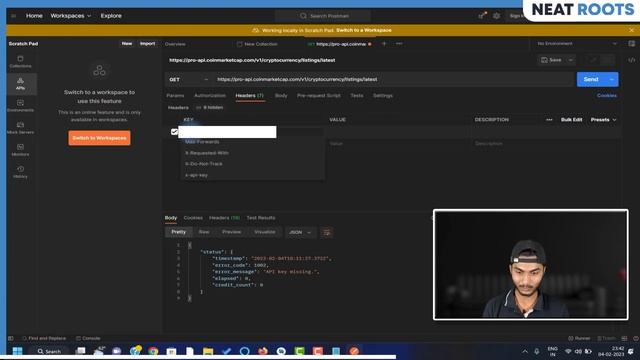This screenshot has height=360, width=640.
Task: Open the Overview tab
Action: (x=175, y=44)
